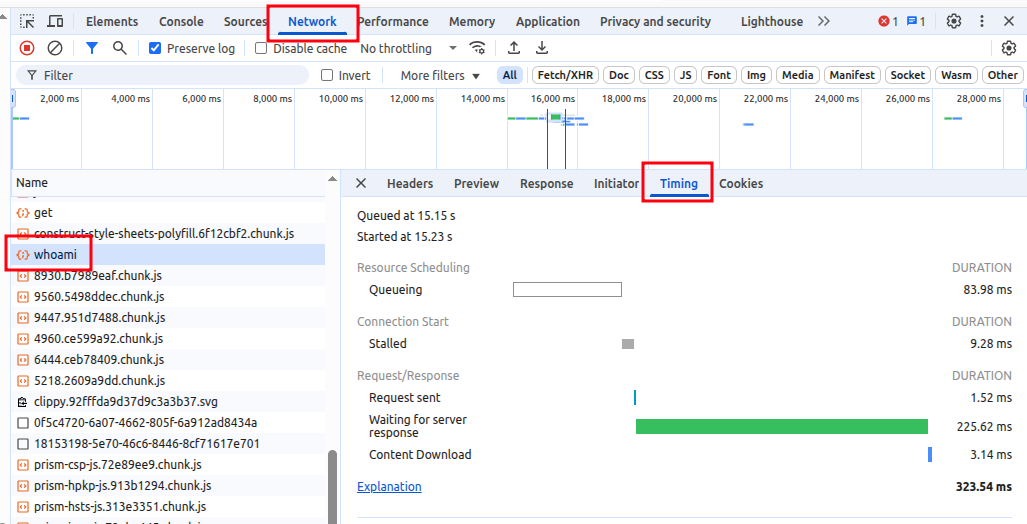Open the Headers tab of the request
The height and width of the screenshot is (524, 1027).
click(x=410, y=183)
